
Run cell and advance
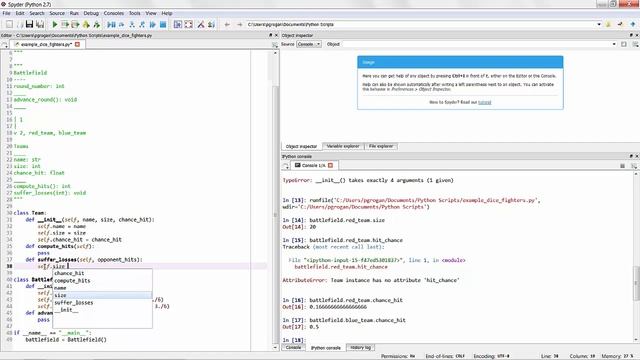(76, 24)
